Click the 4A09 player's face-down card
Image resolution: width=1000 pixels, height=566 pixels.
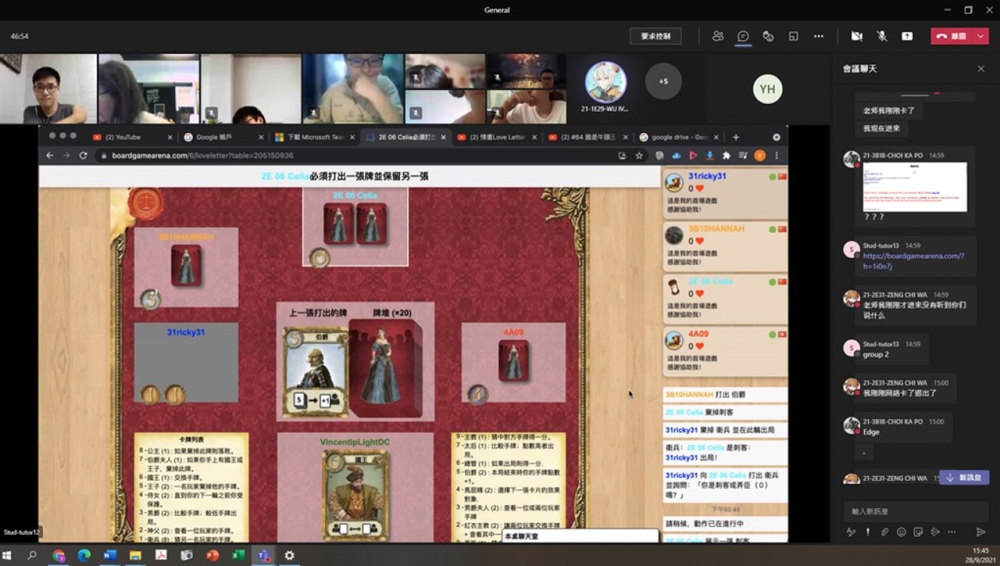(513, 361)
